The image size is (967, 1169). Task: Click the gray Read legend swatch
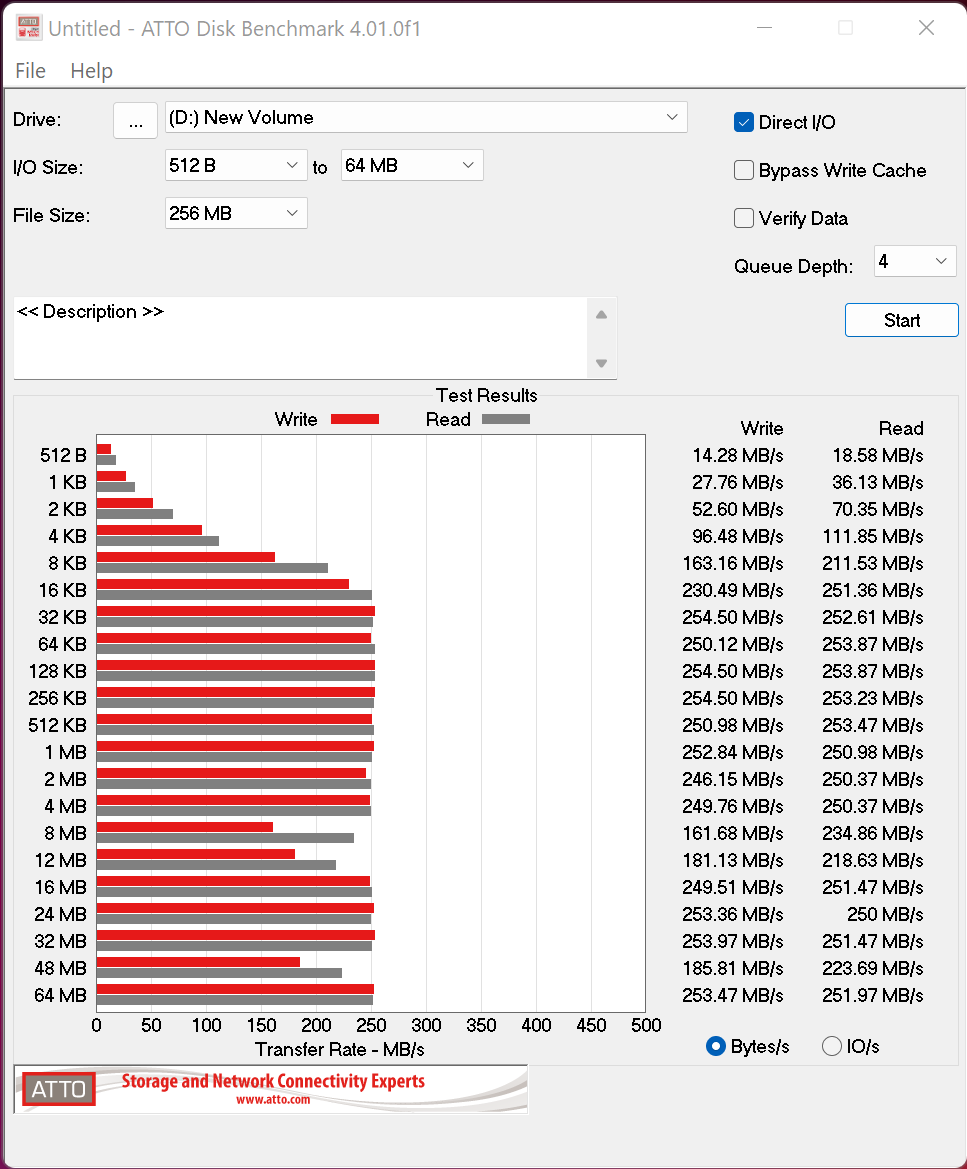pyautogui.click(x=505, y=419)
